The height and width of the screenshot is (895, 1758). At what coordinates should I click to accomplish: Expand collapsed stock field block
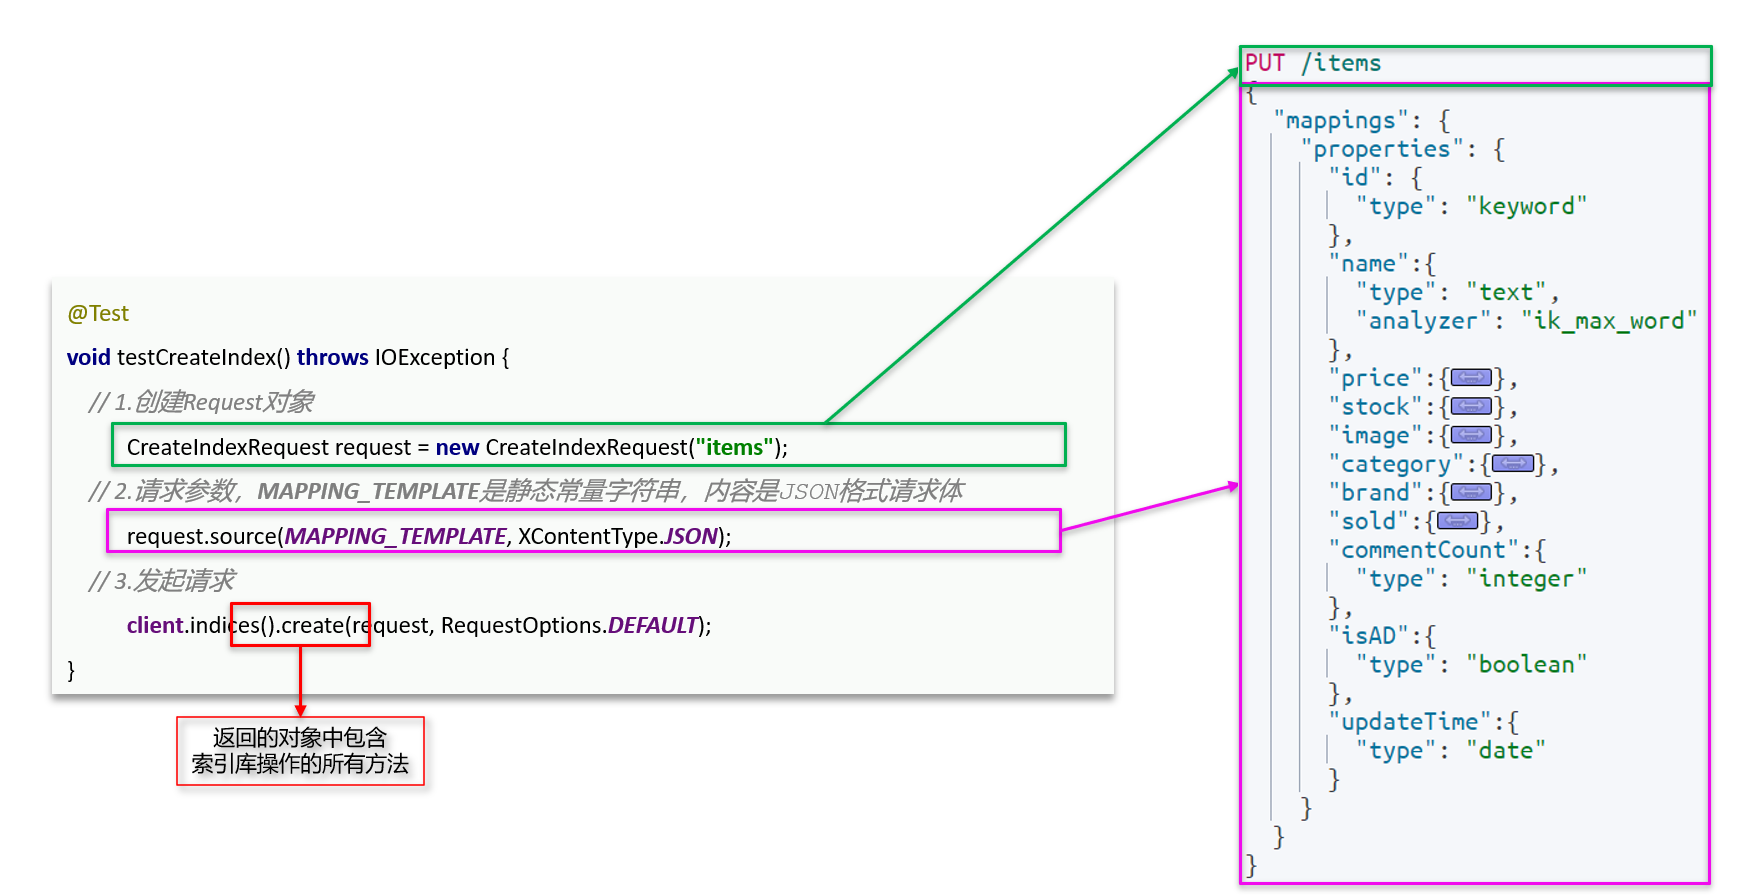(1471, 407)
